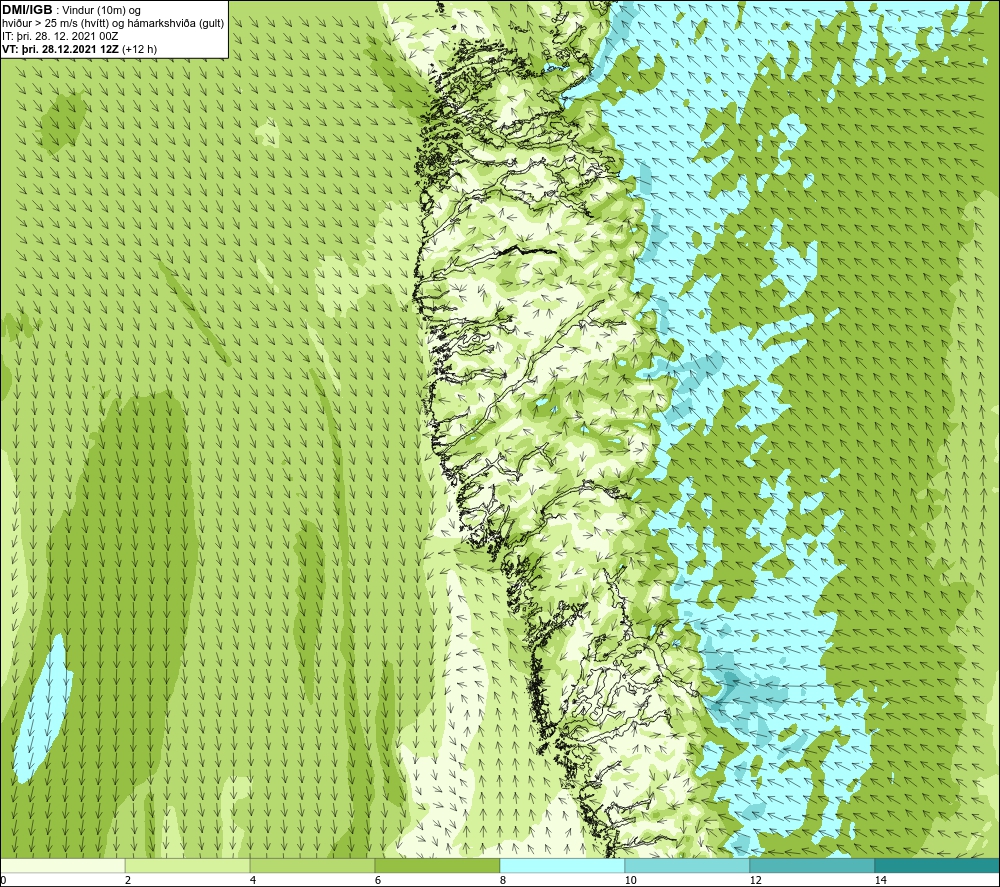Select the medium green 4–6 m/s color segment
1000x887 pixels.
pos(312,865)
